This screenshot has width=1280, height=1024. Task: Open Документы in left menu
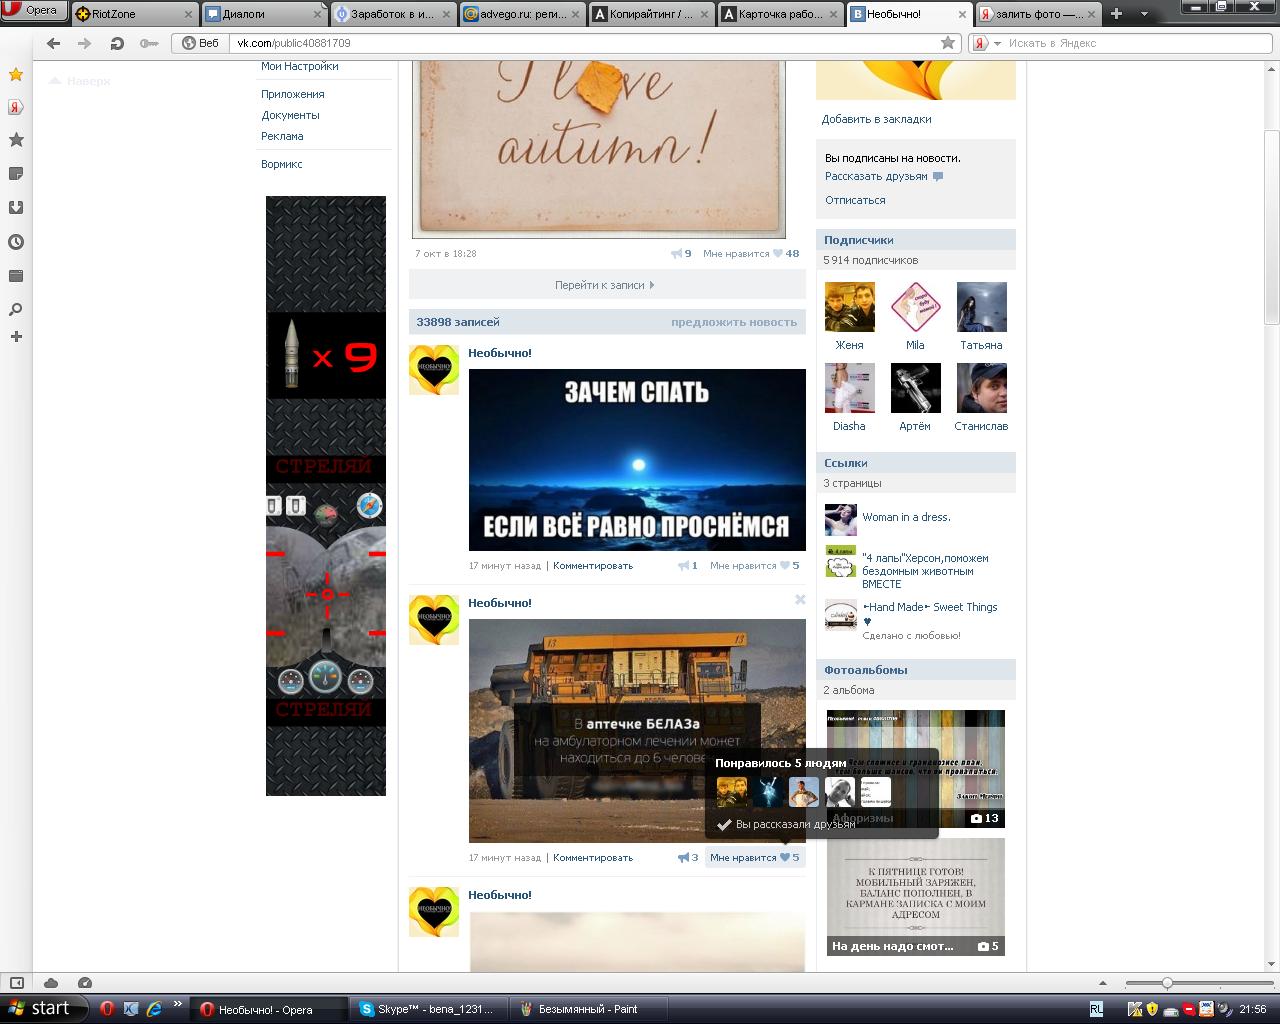[291, 115]
